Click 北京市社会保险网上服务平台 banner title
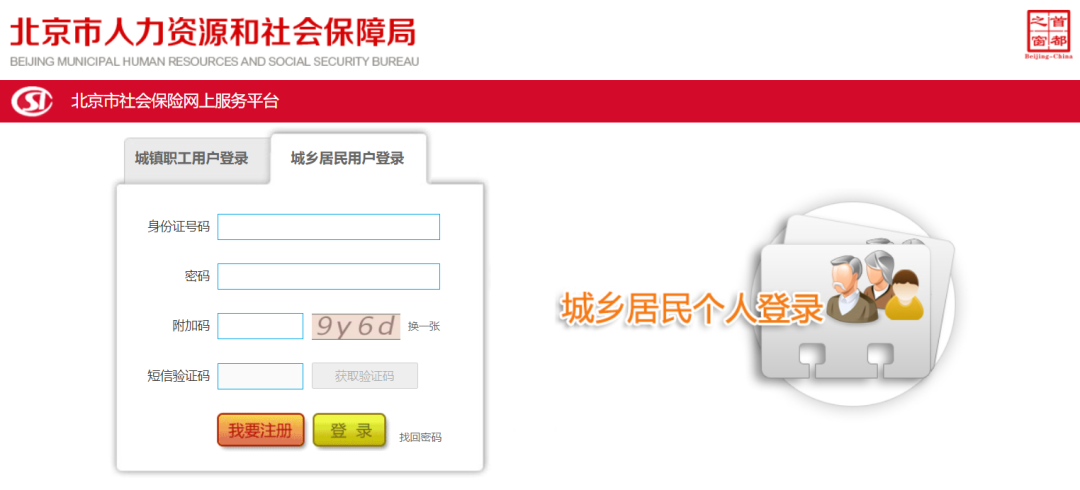 [x=175, y=101]
